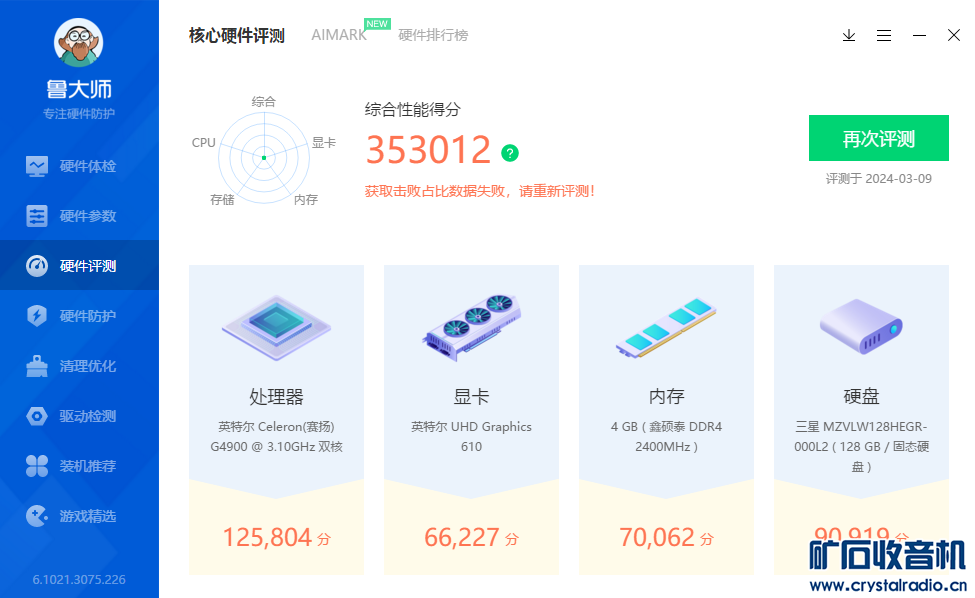Screen dimensions: 975x598
Task: Minimize the window
Action: coord(919,35)
